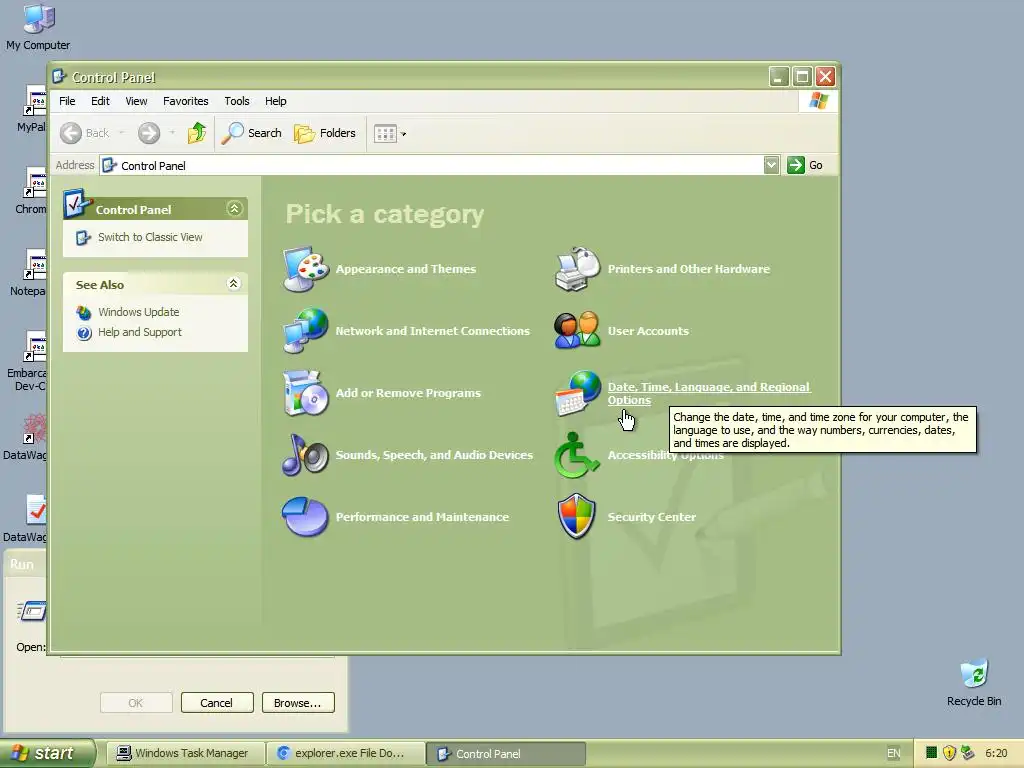Viewport: 1024px width, 768px height.
Task: Click the Control Panel title bar icon
Action: 59,76
